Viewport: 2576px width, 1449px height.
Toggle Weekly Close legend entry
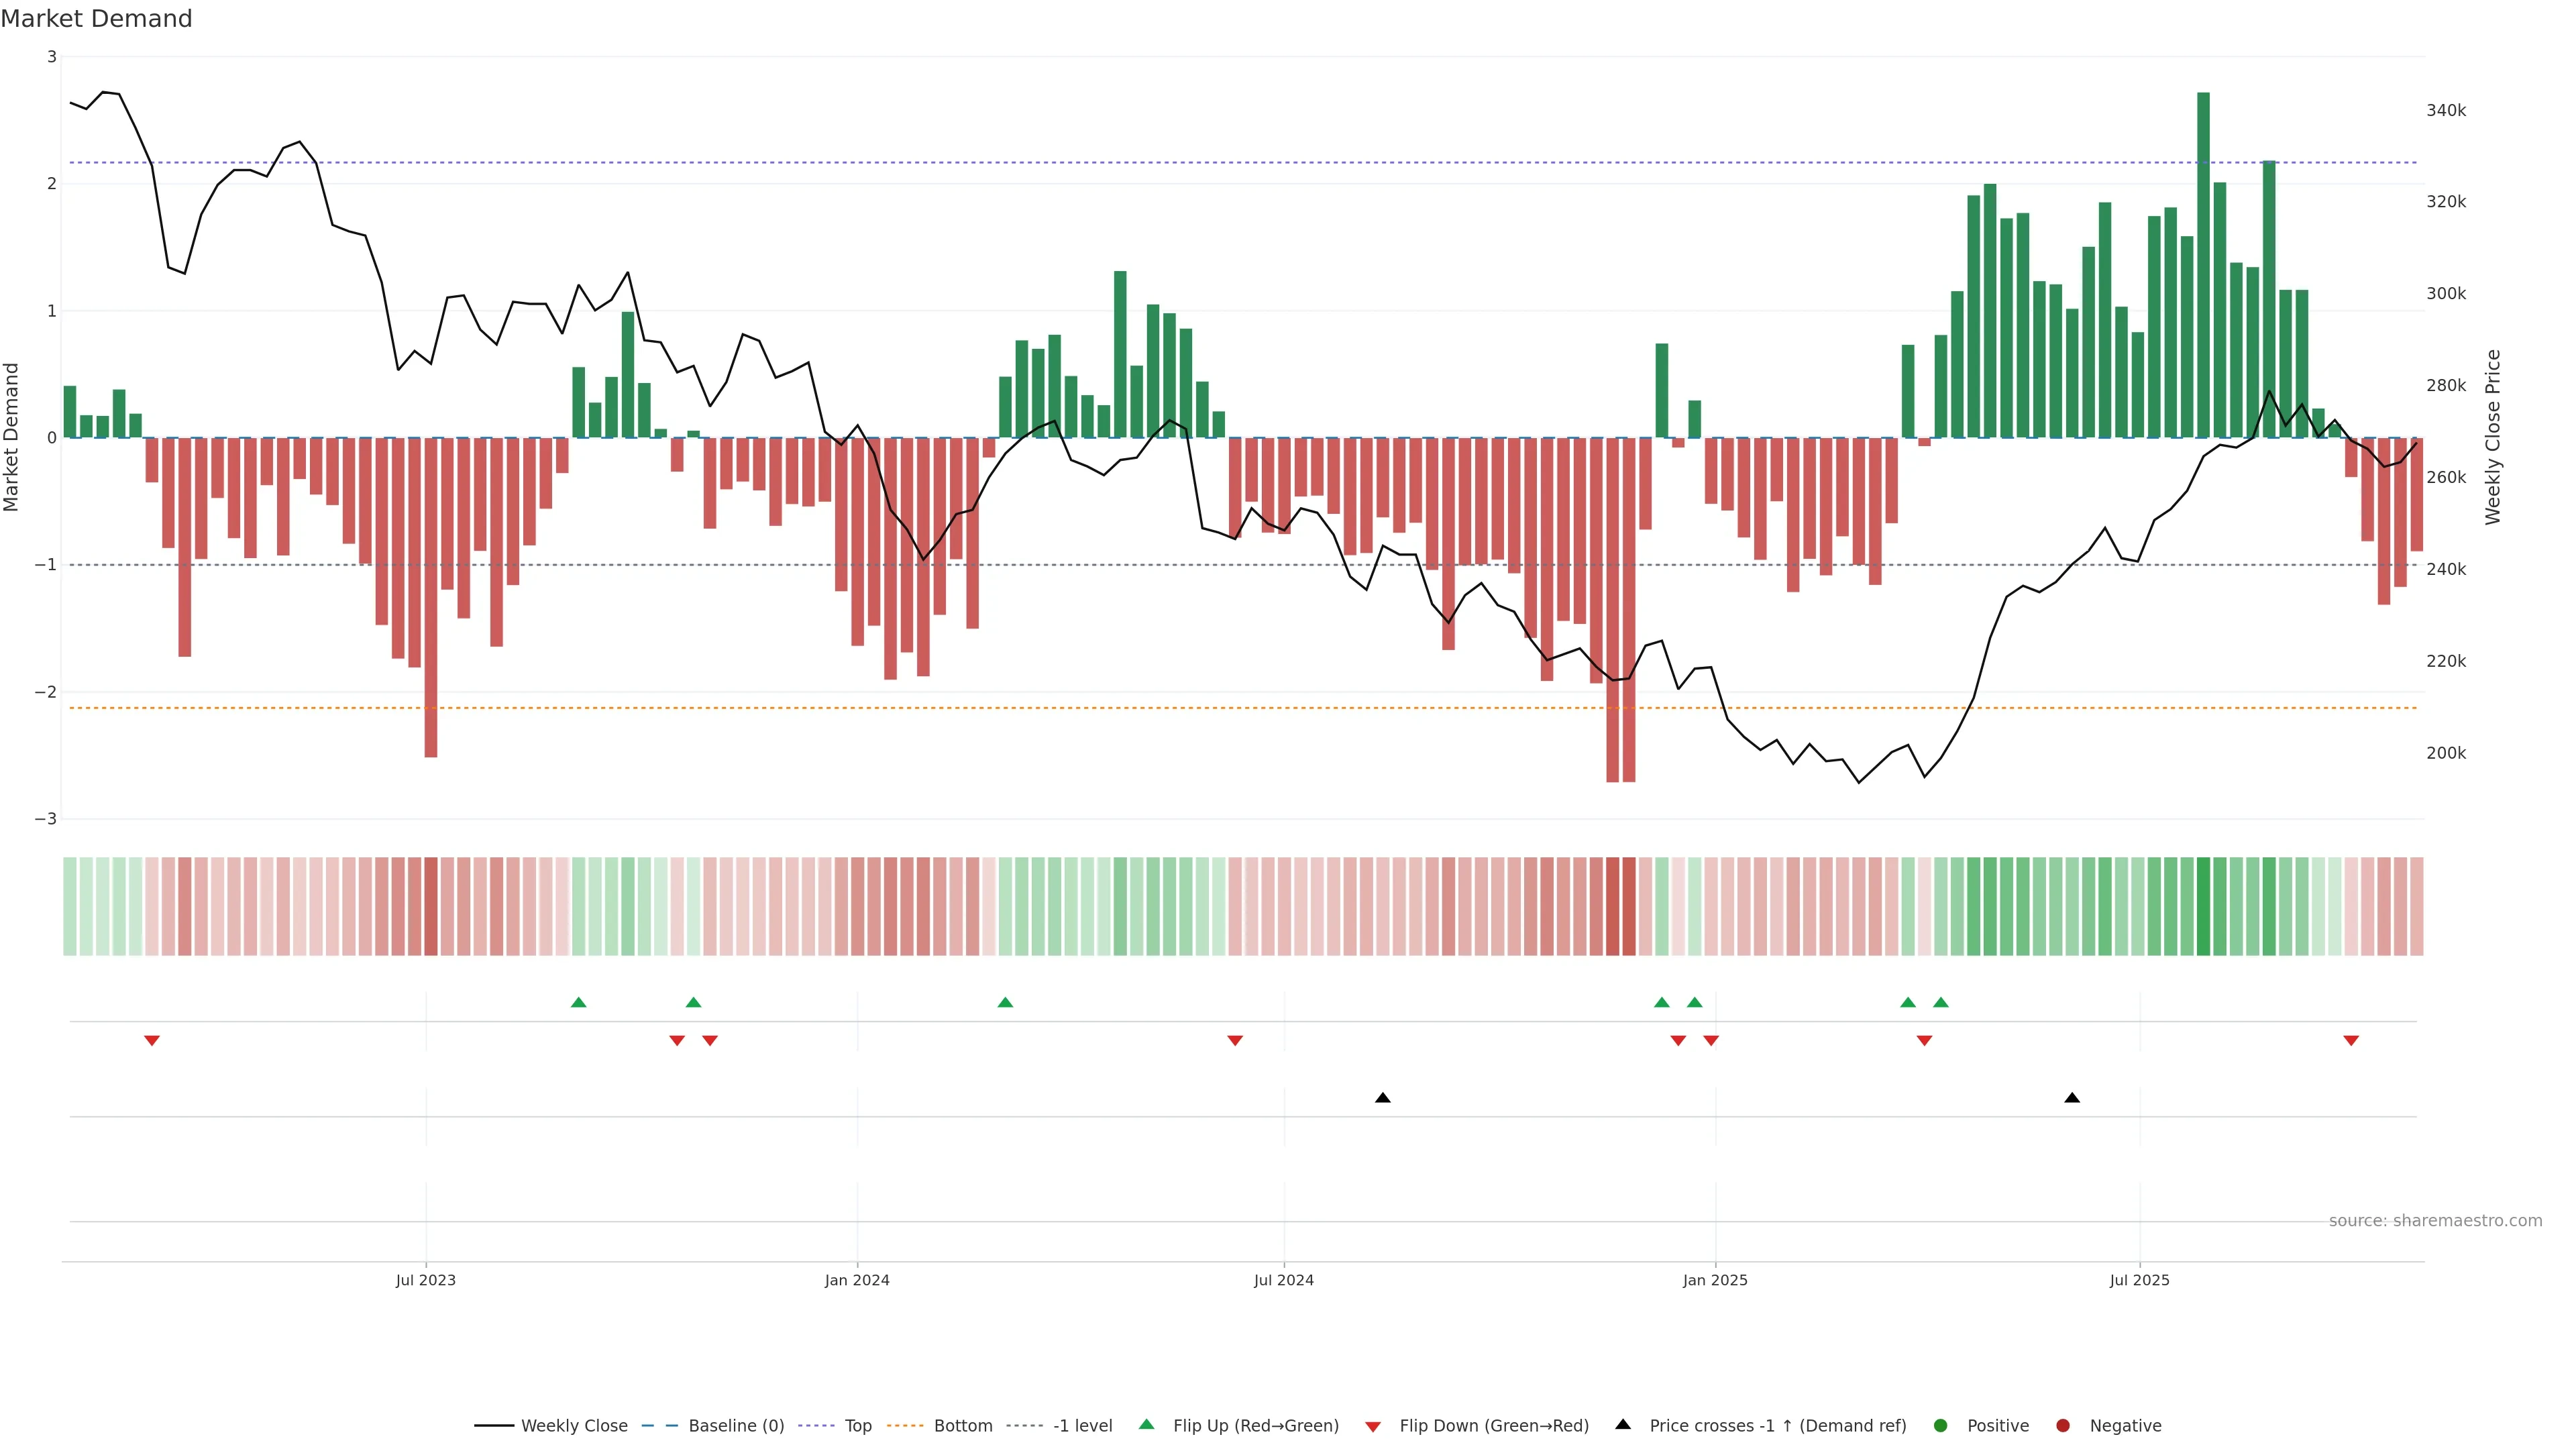[573, 1425]
